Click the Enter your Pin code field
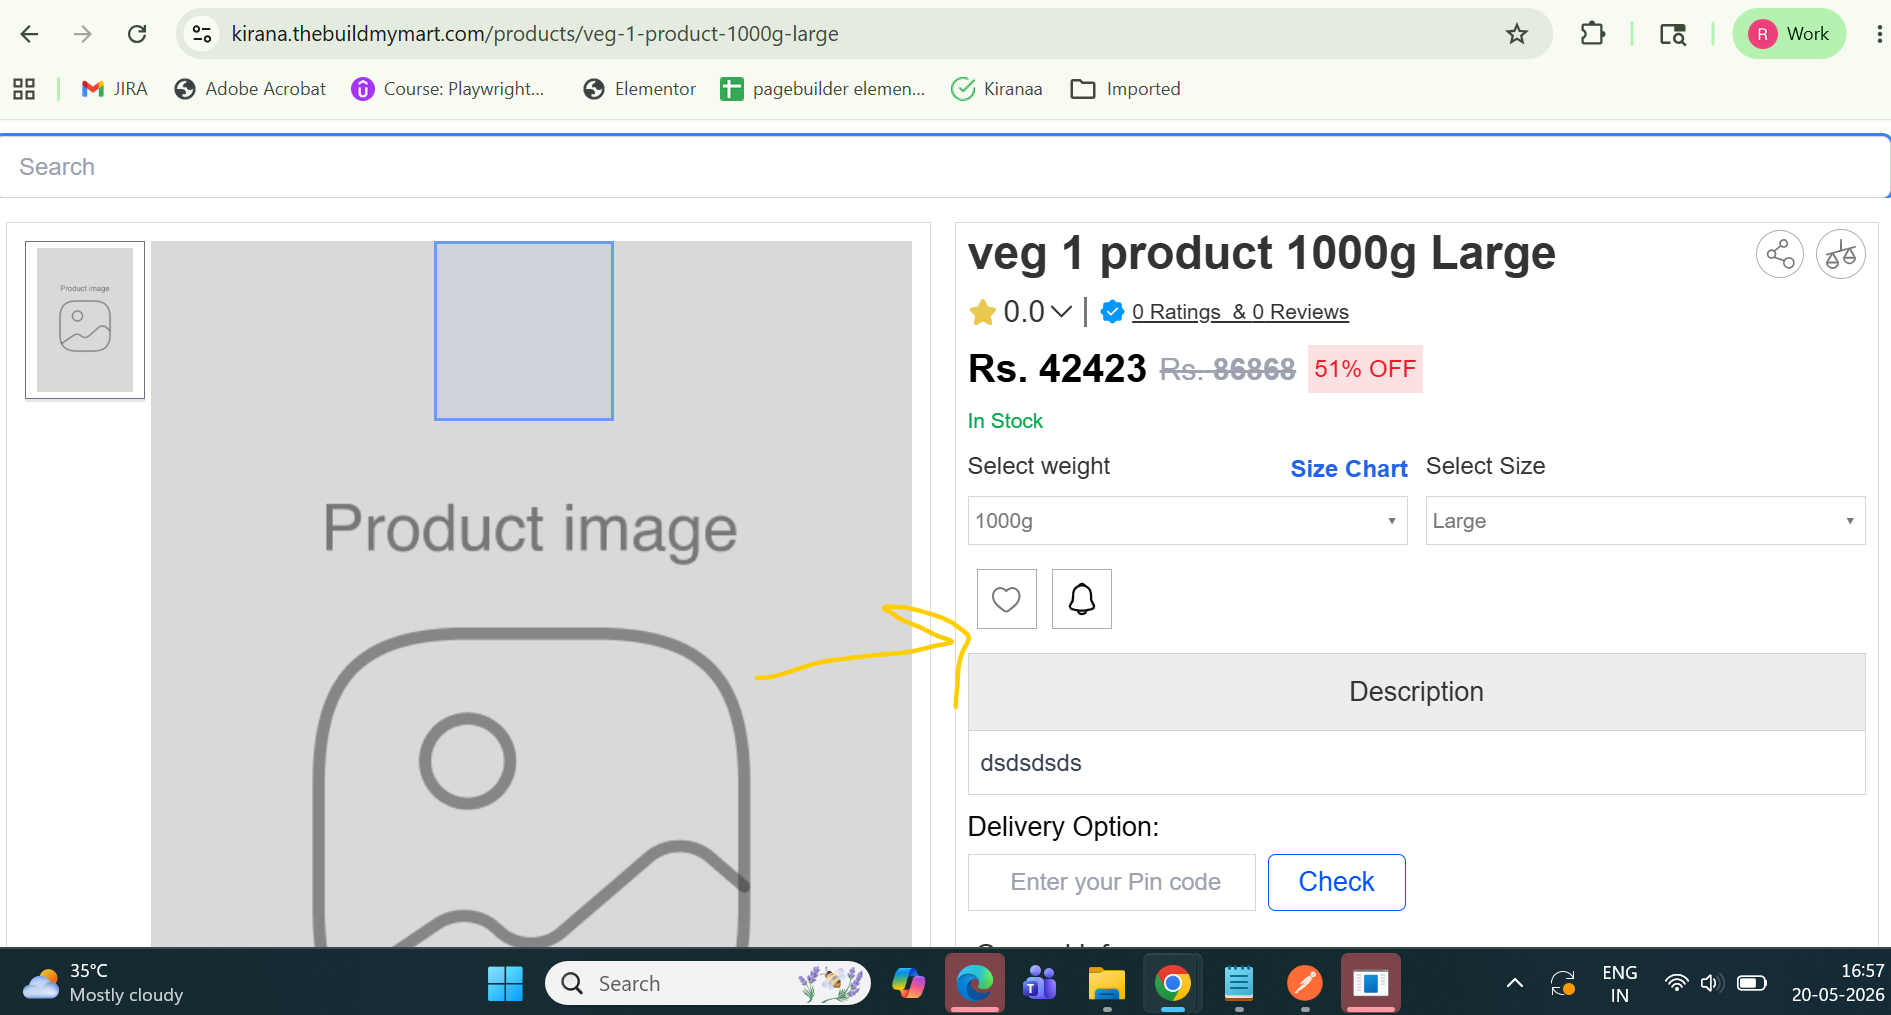This screenshot has height=1015, width=1891. click(x=1112, y=882)
